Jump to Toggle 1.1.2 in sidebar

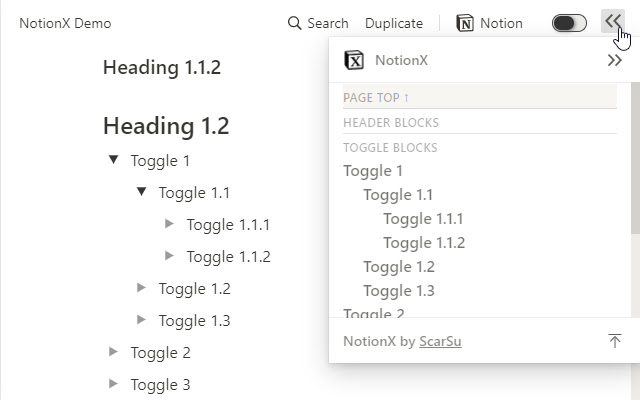[x=423, y=242]
